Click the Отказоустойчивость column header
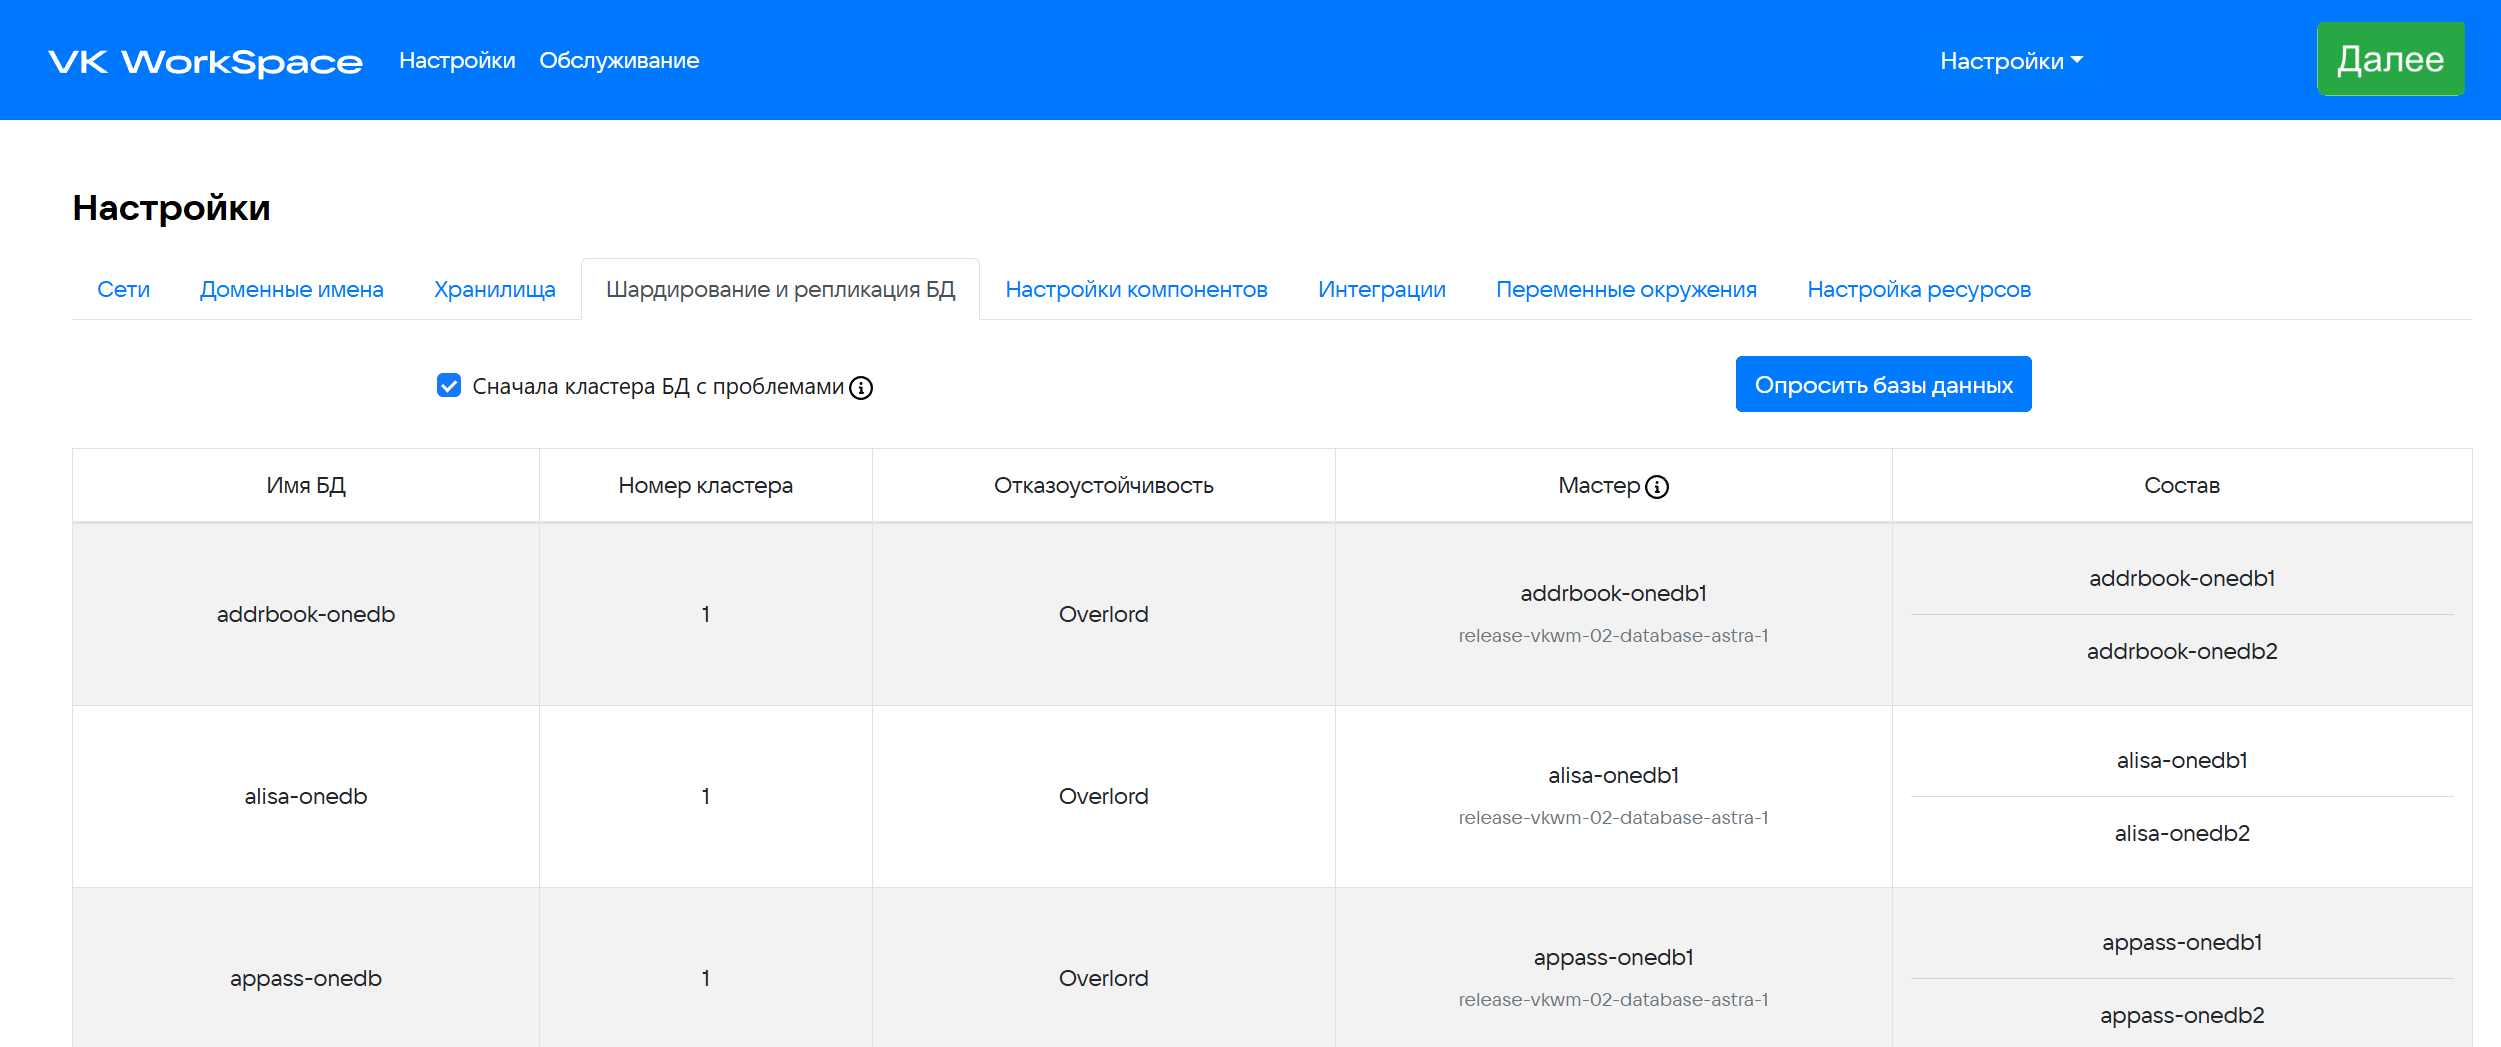This screenshot has height=1047, width=2501. point(1103,486)
